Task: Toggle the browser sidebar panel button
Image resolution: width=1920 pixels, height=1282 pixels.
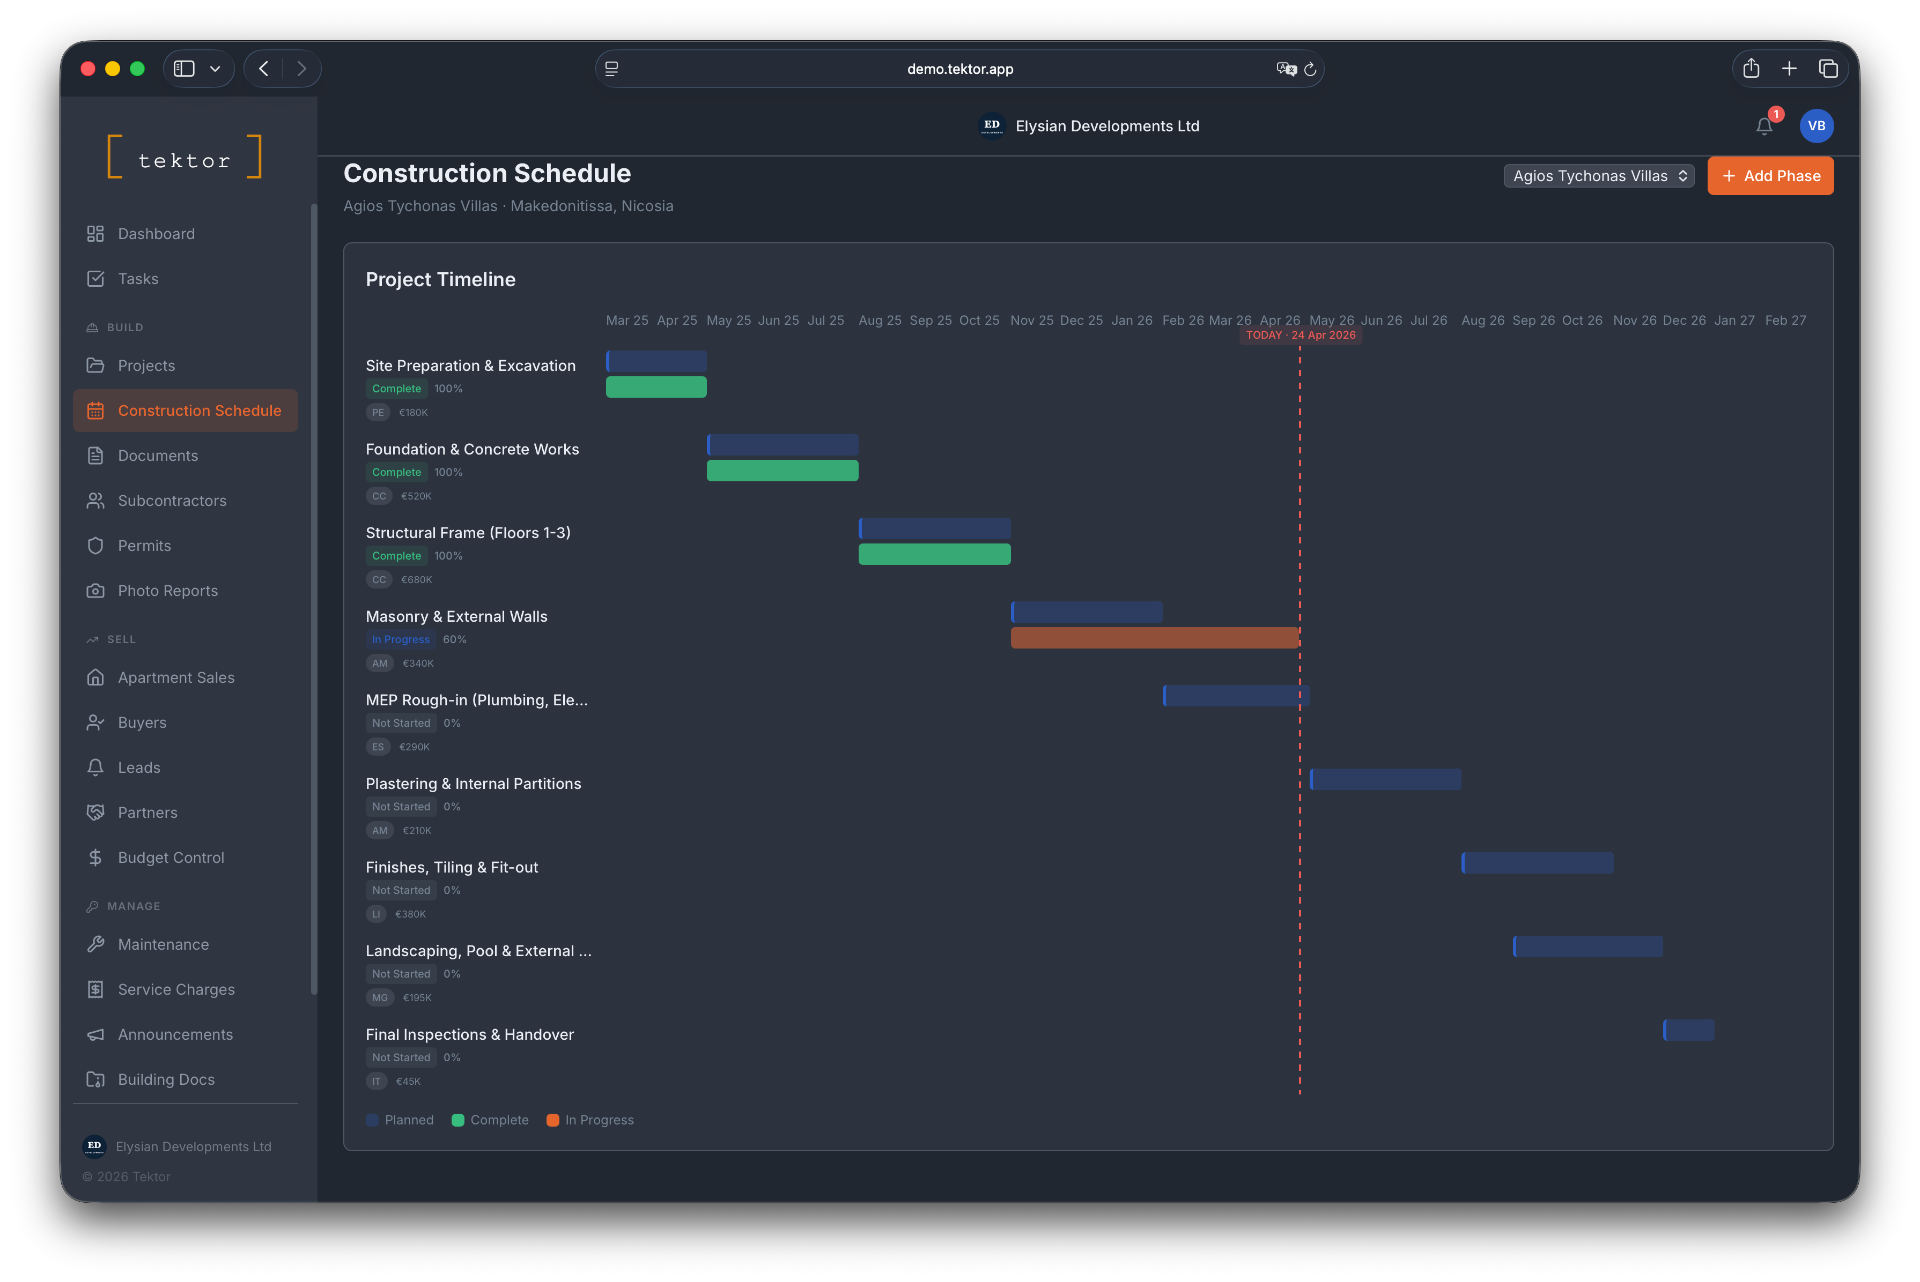Action: click(x=183, y=68)
